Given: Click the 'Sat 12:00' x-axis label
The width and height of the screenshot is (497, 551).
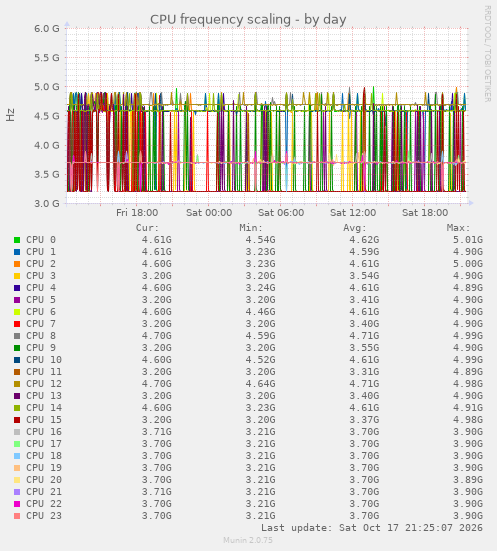Looking at the screenshot, I should 353,213.
